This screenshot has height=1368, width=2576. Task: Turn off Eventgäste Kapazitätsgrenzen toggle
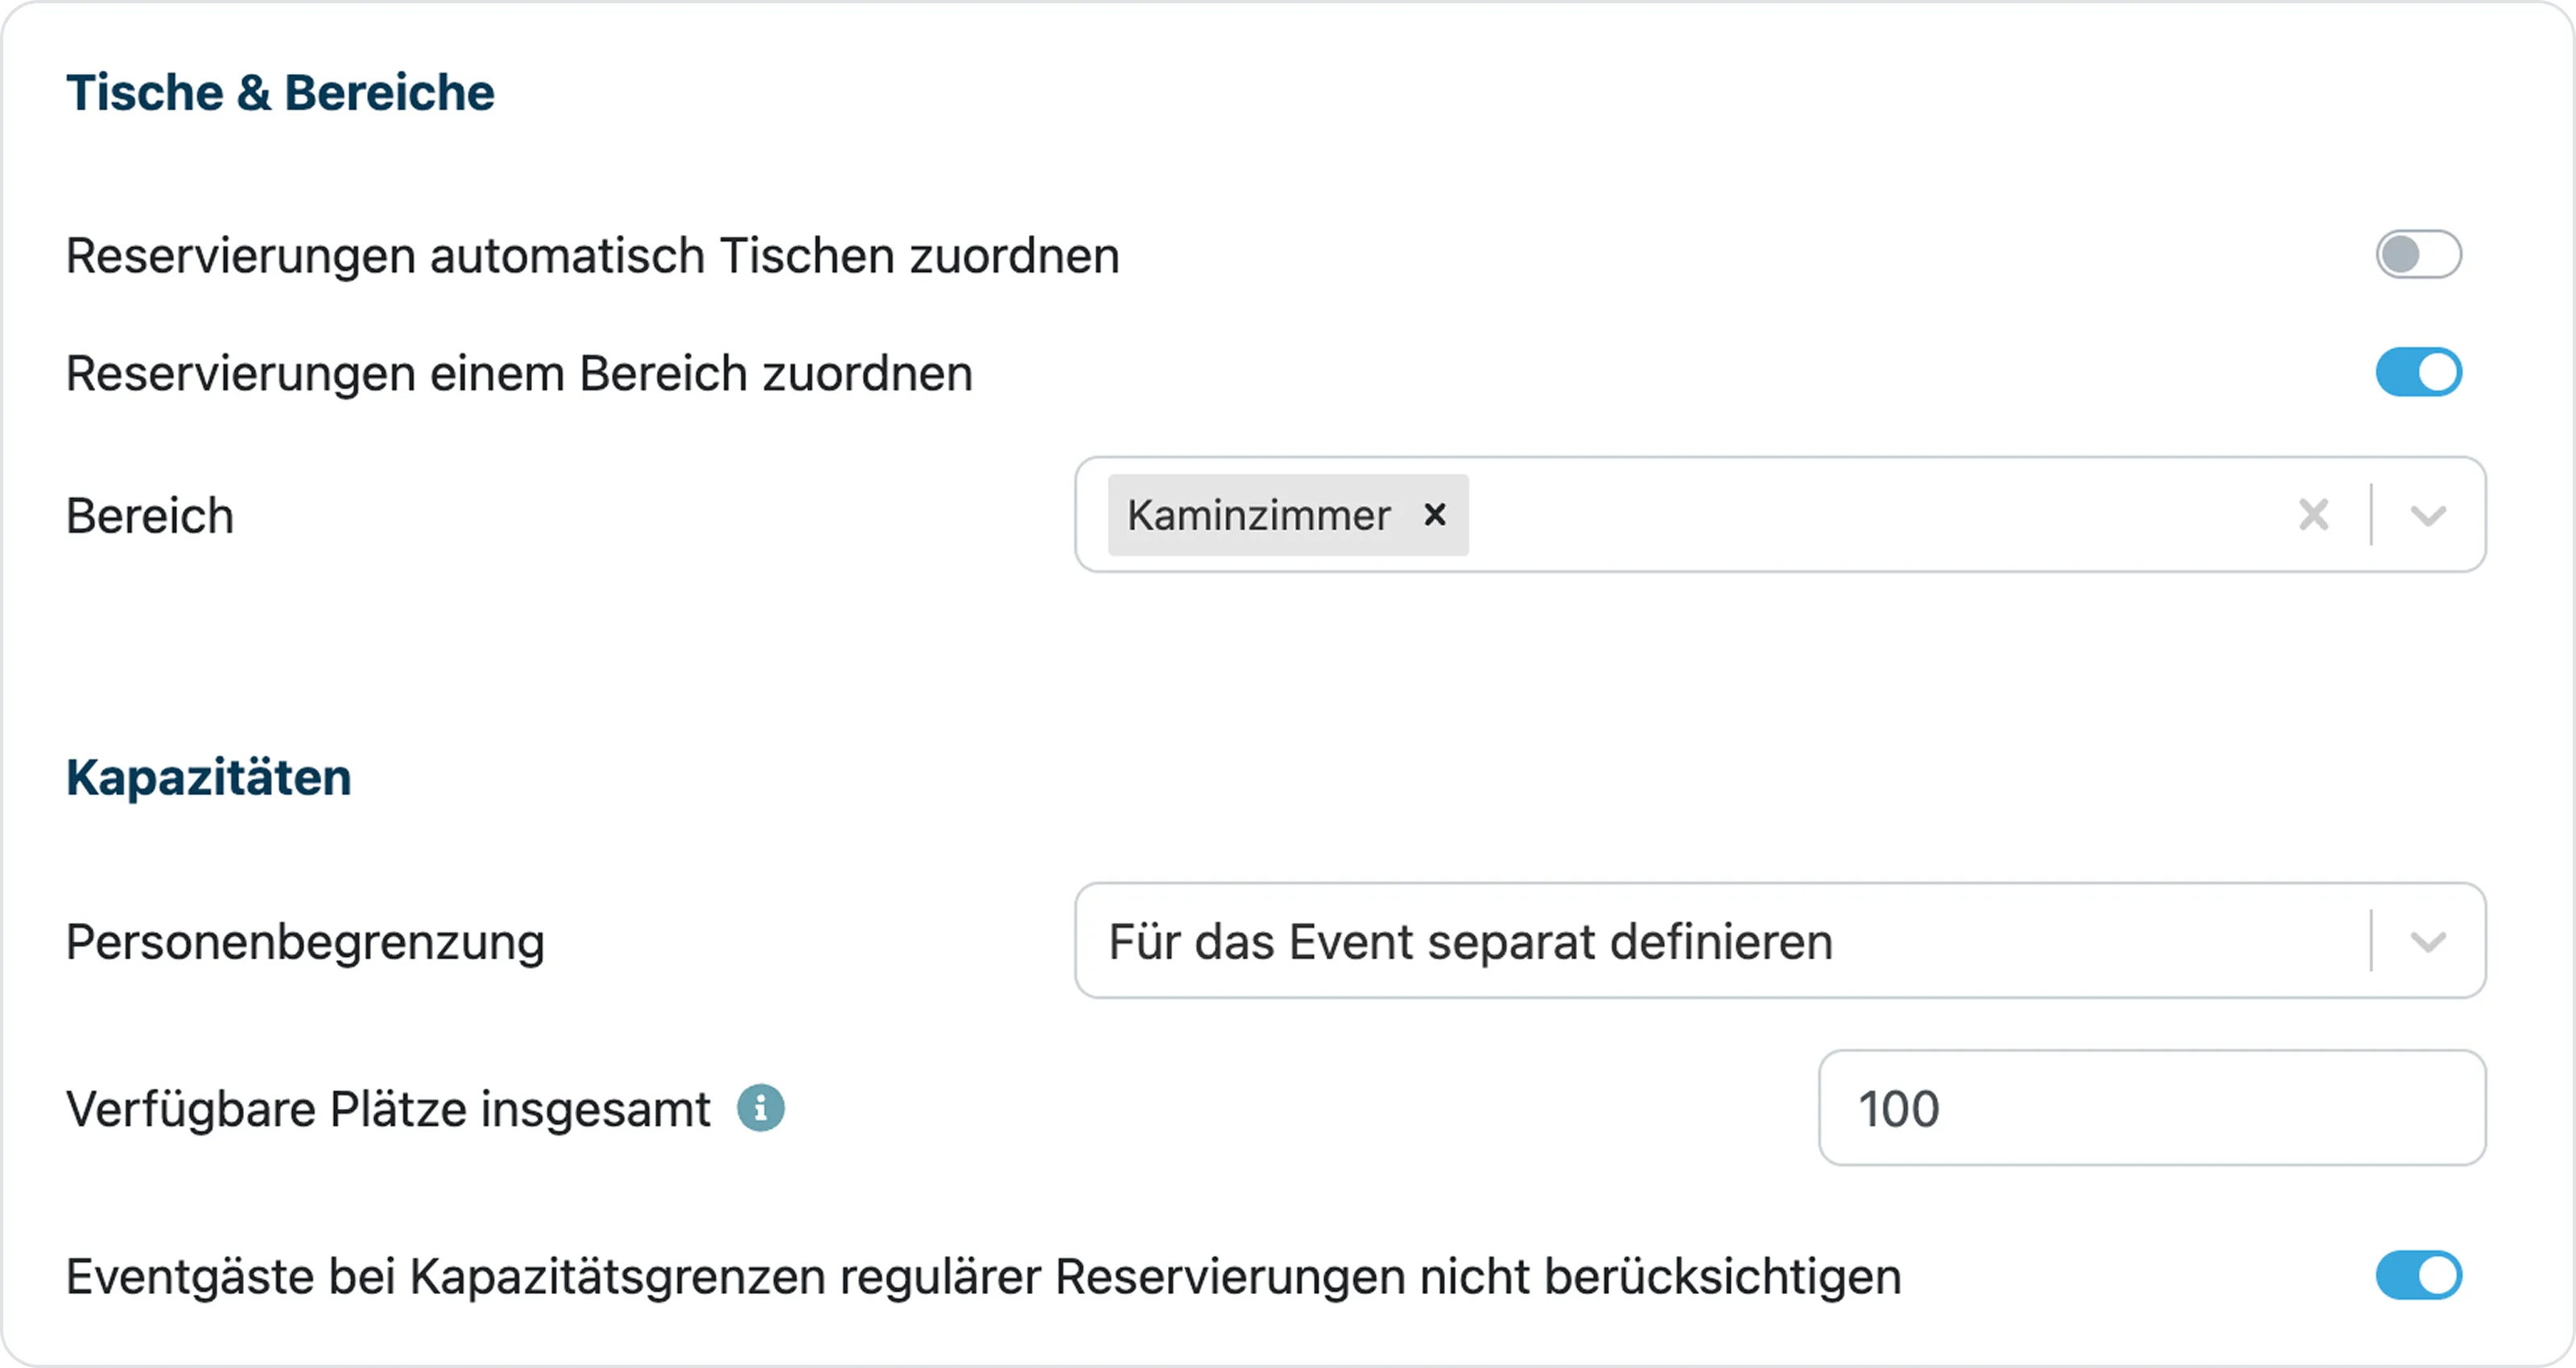click(2418, 1275)
